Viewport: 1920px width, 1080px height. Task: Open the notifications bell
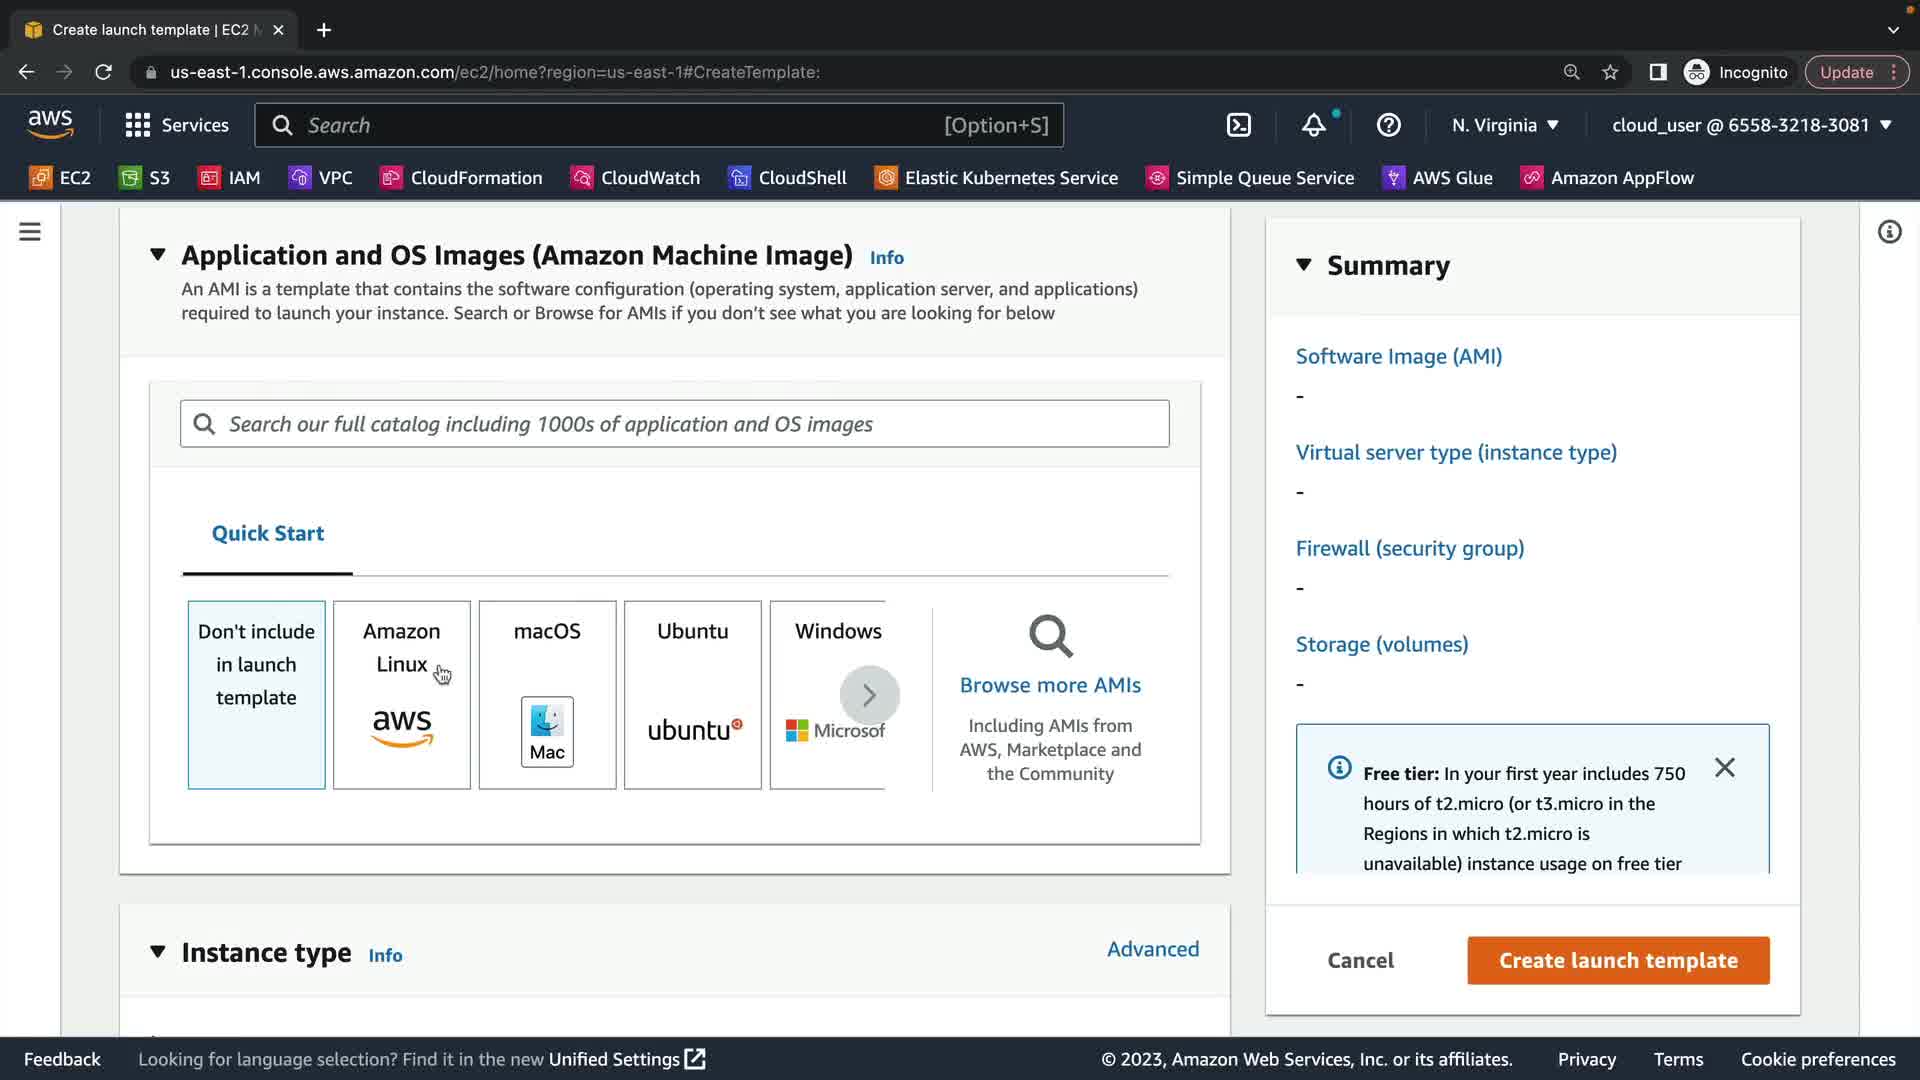point(1313,125)
